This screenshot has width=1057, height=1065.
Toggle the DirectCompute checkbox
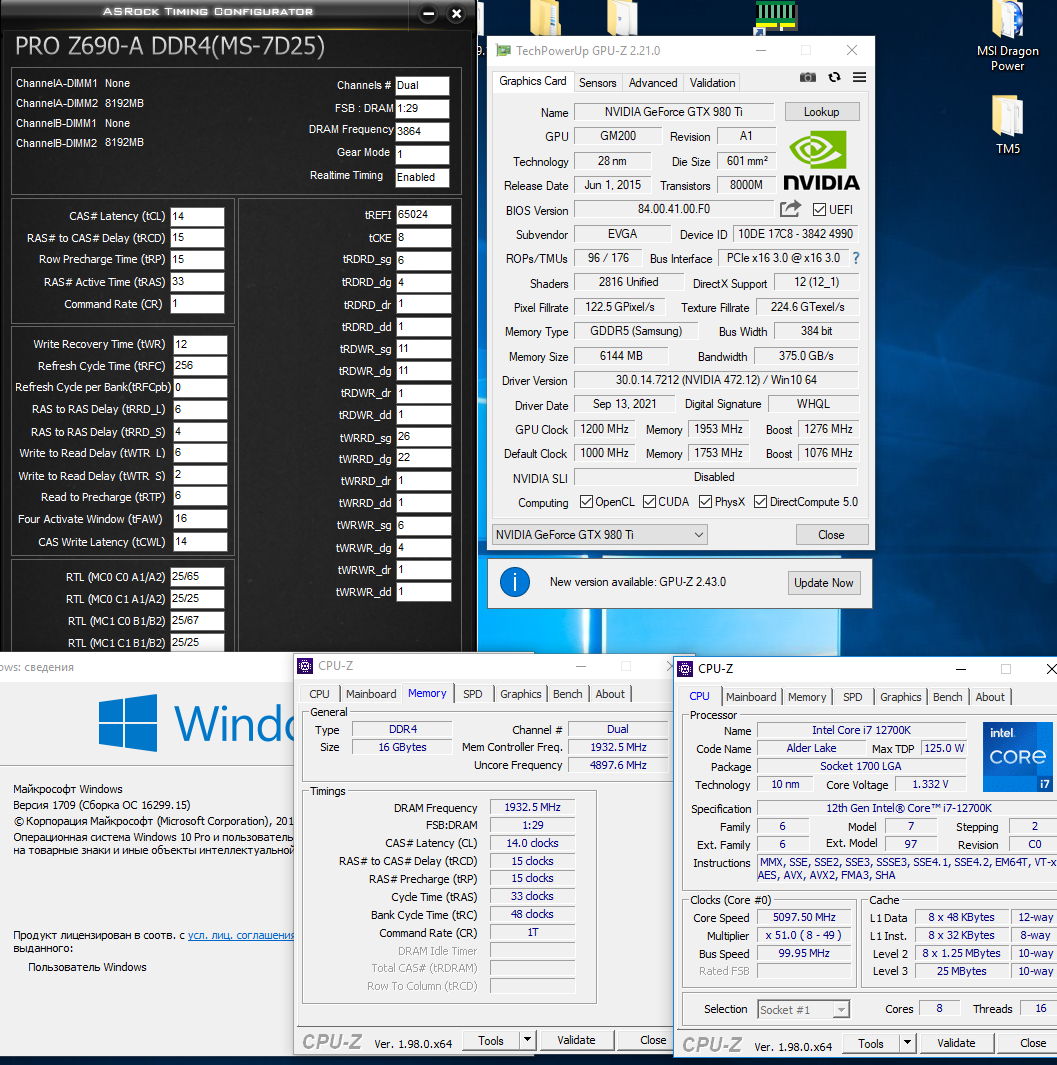(x=761, y=502)
